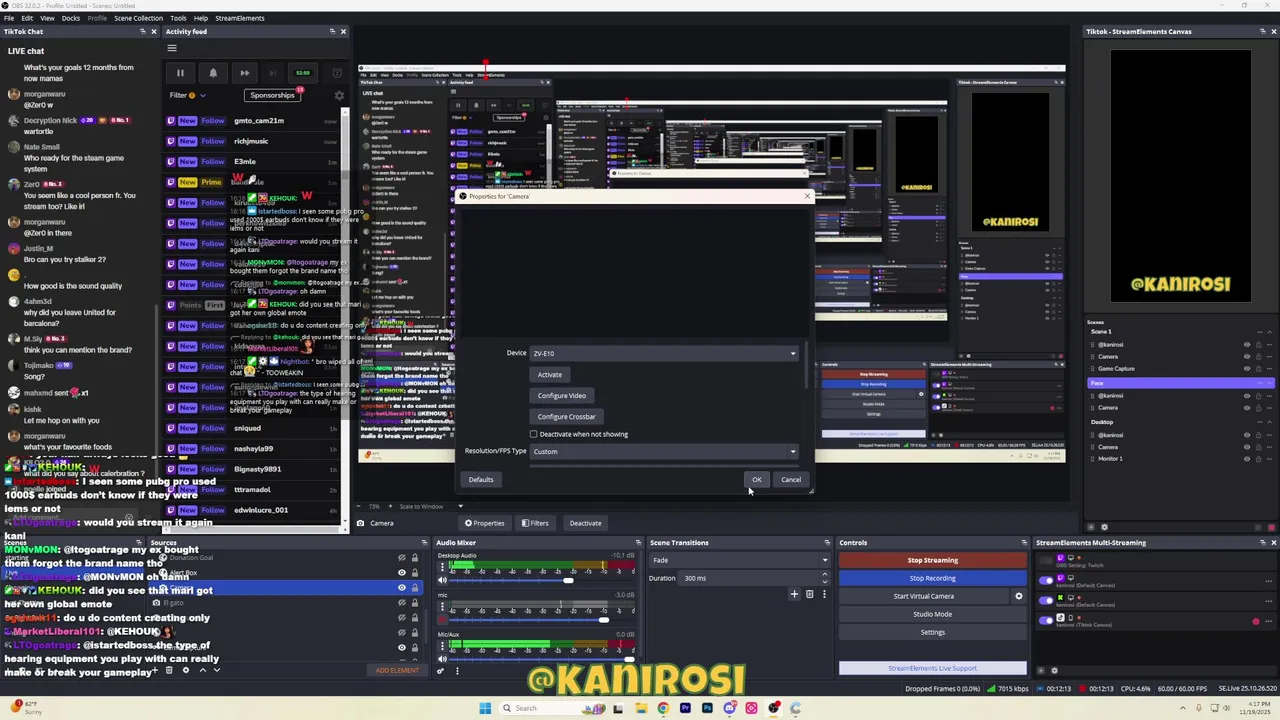Screen dimensions: 1280x720
Task: Increase transition Duration with stepper
Action: [x=825, y=575]
